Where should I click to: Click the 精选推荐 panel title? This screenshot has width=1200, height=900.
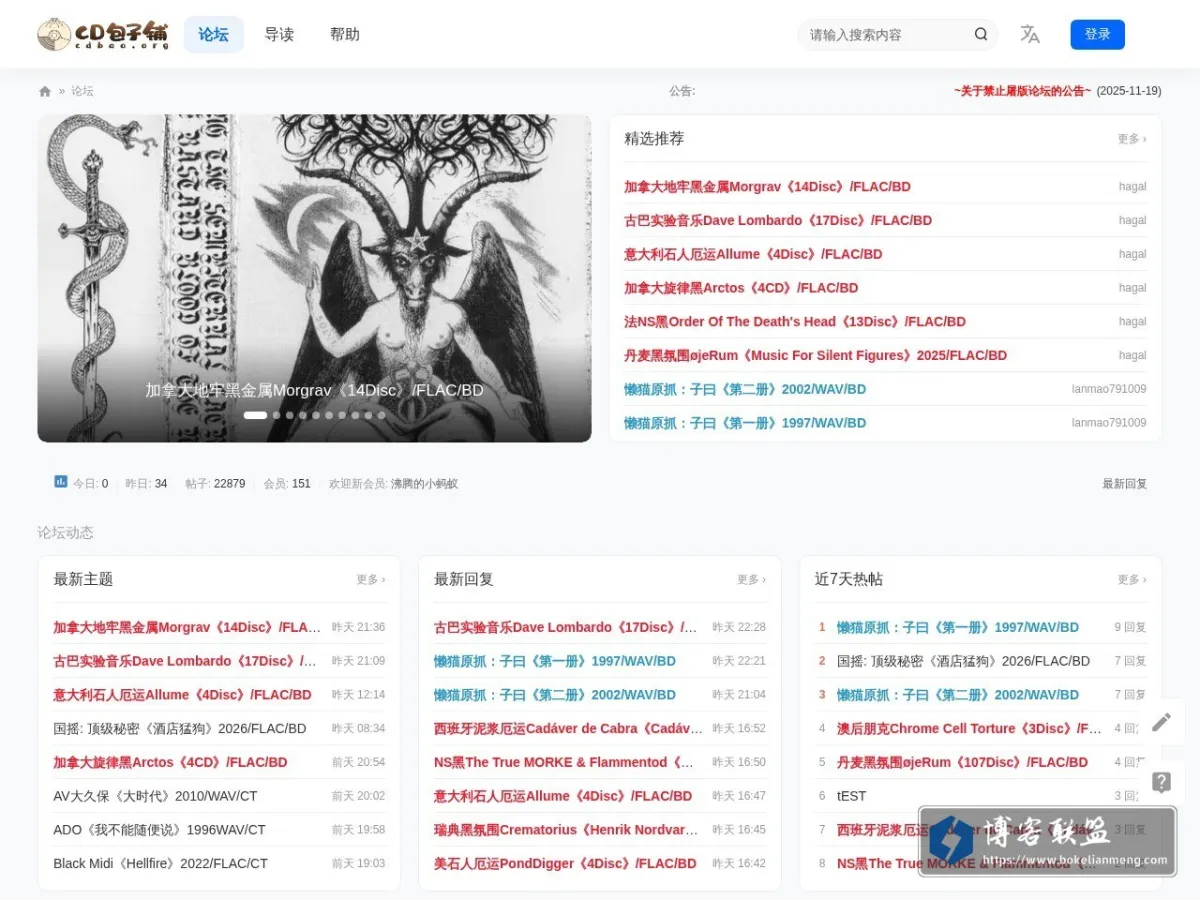pyautogui.click(x=654, y=139)
